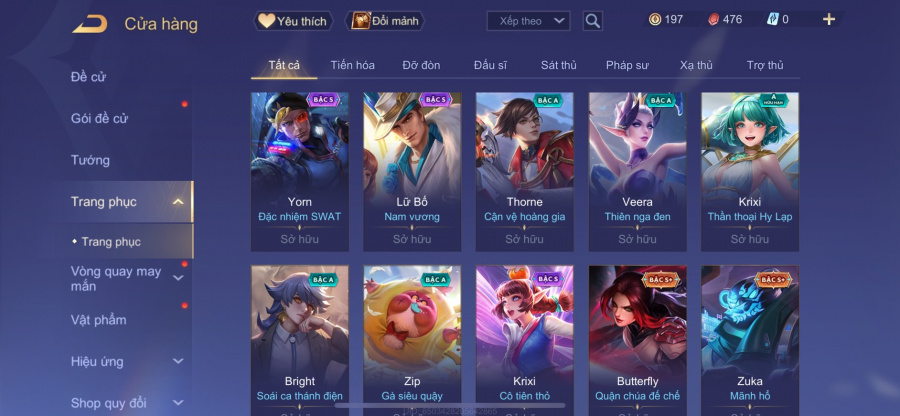The width and height of the screenshot is (900, 416).
Task: Tap the golden back arrow icon
Action: pos(90,24)
